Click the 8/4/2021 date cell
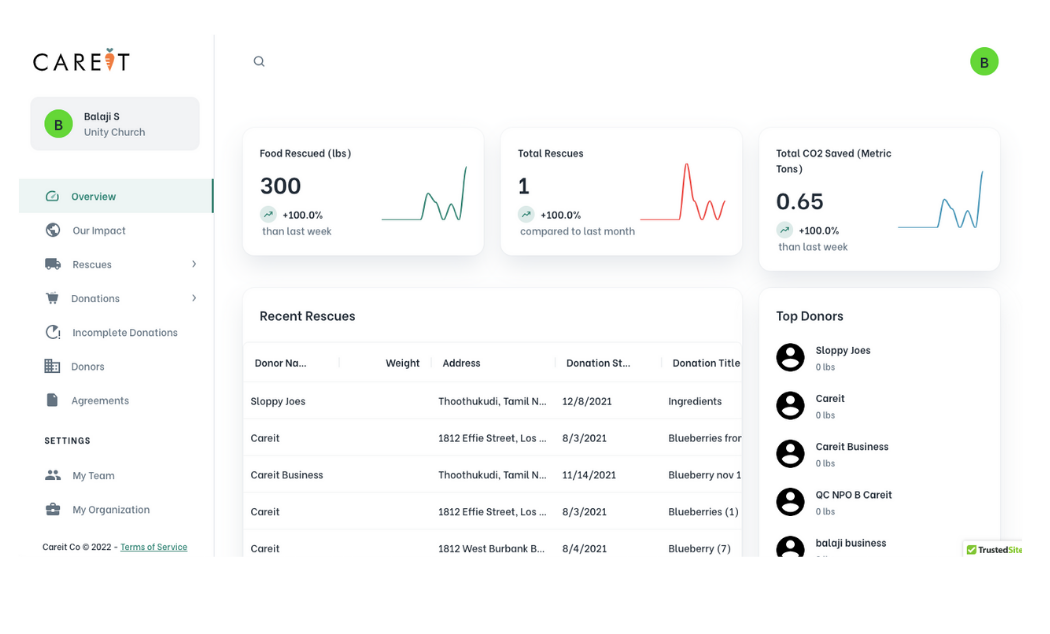 click(585, 548)
